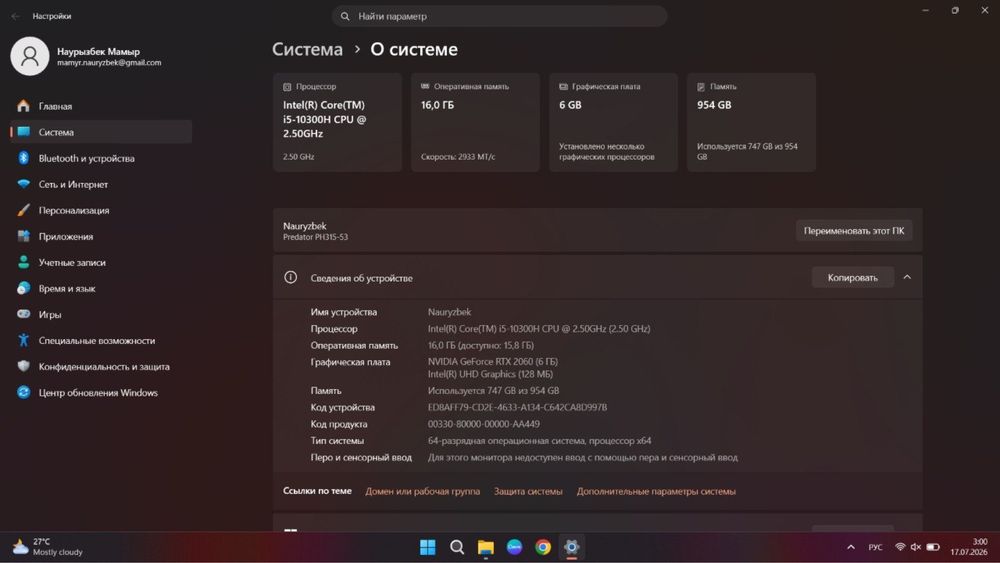Open Домен или рабочая группа link
The height and width of the screenshot is (563, 1000).
[x=422, y=491]
